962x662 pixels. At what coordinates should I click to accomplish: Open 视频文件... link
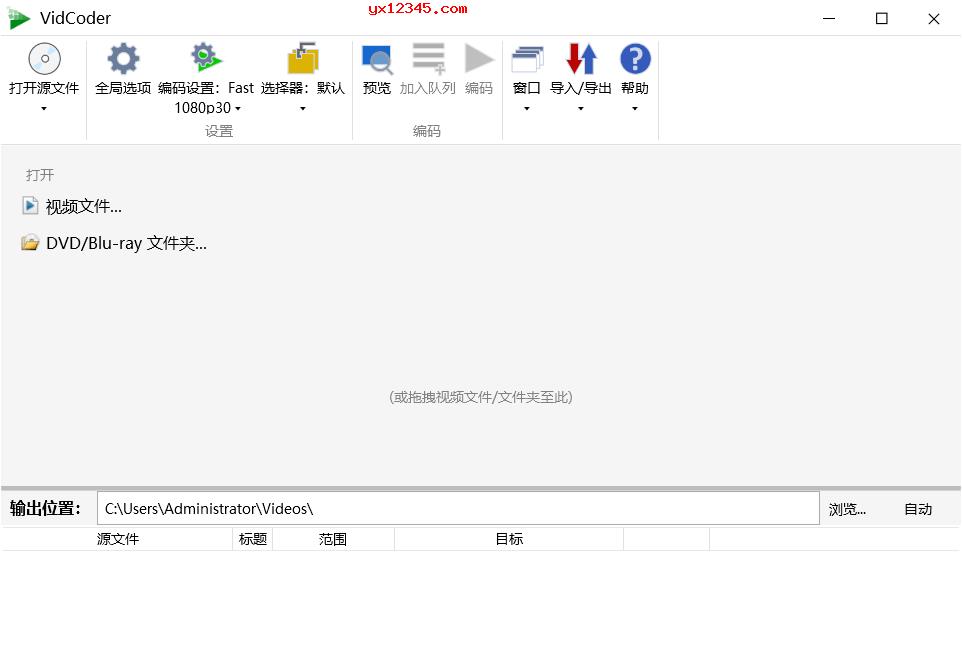tap(83, 206)
